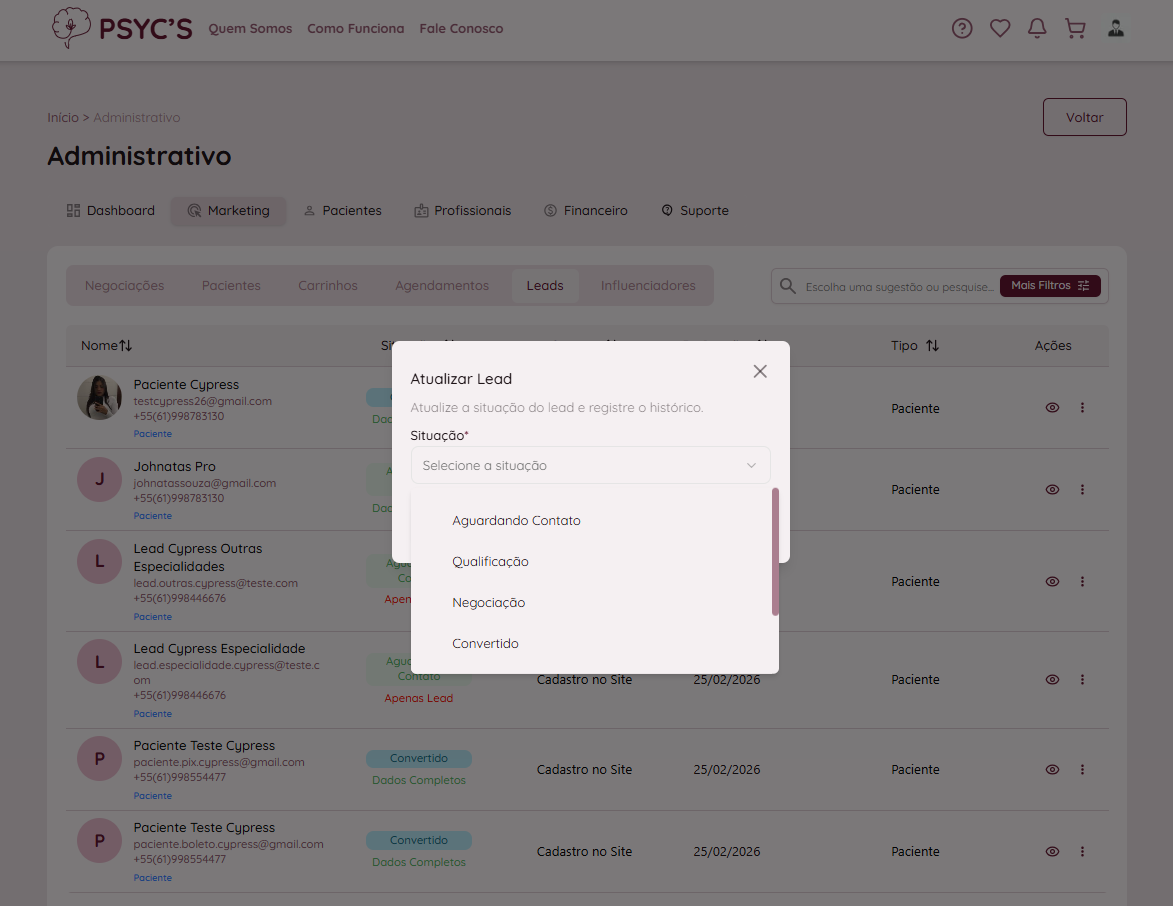Click the PSYC'S logo

click(122, 29)
